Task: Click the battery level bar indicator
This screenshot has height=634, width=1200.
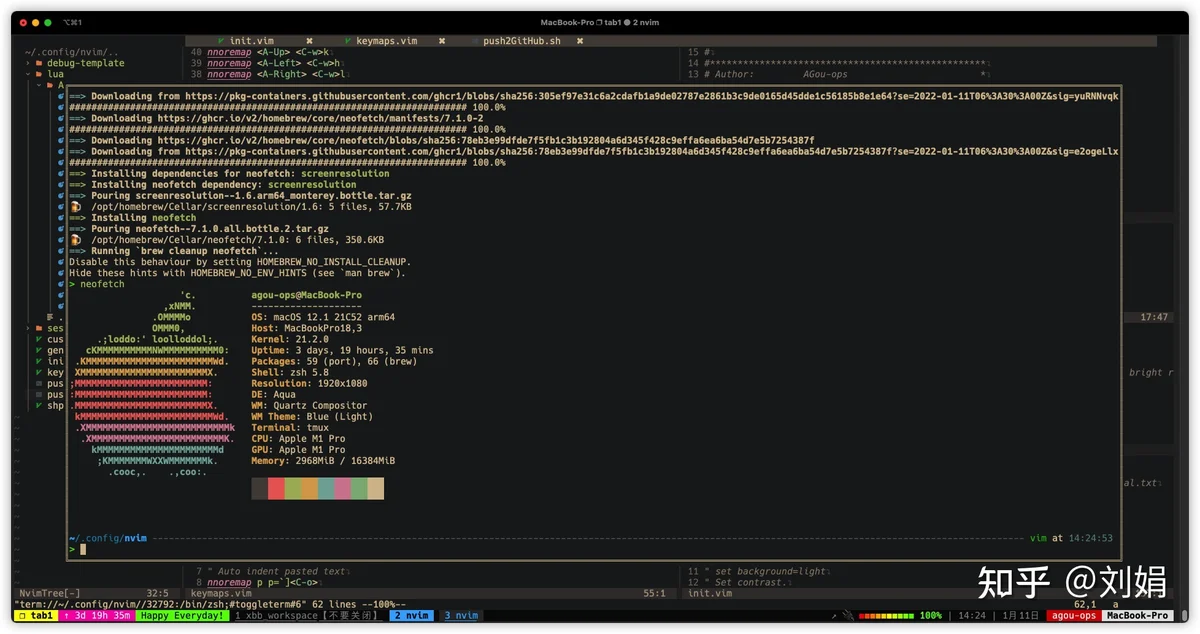Action: (x=887, y=616)
